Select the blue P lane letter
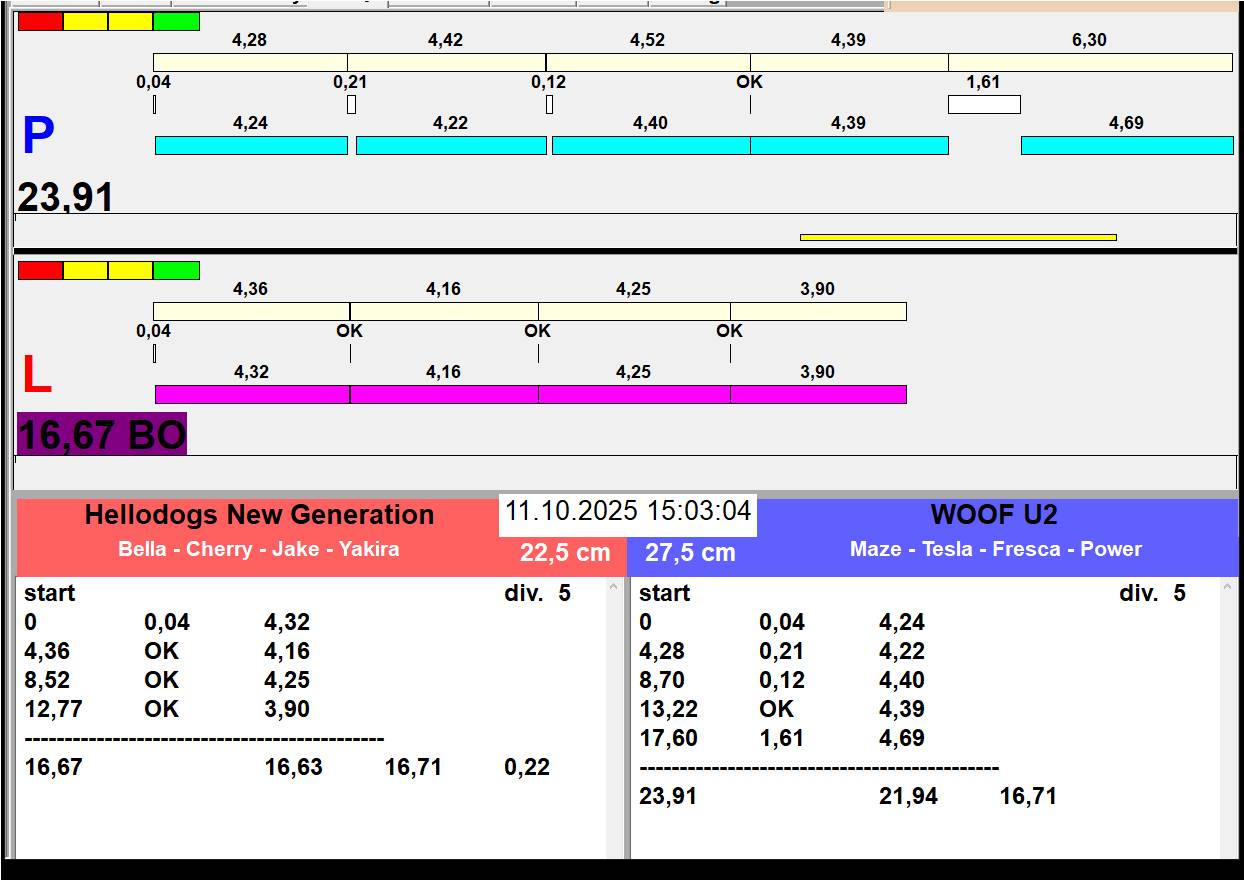1244x880 pixels. 38,137
